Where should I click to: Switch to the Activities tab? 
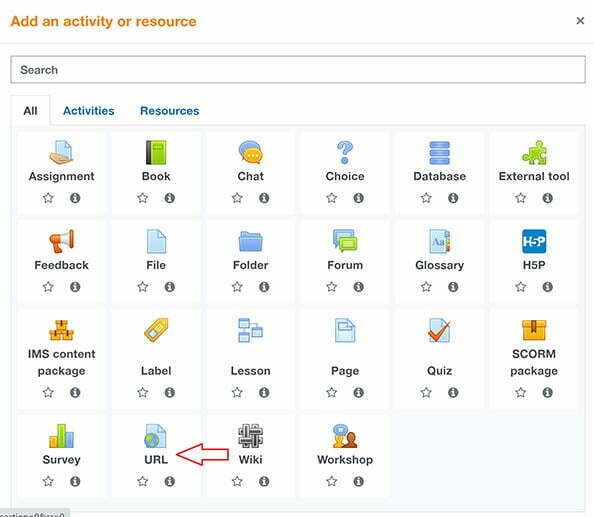pos(89,111)
